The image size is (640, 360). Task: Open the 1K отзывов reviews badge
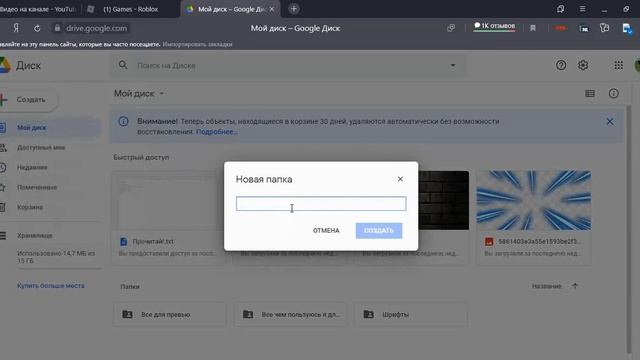pos(494,26)
